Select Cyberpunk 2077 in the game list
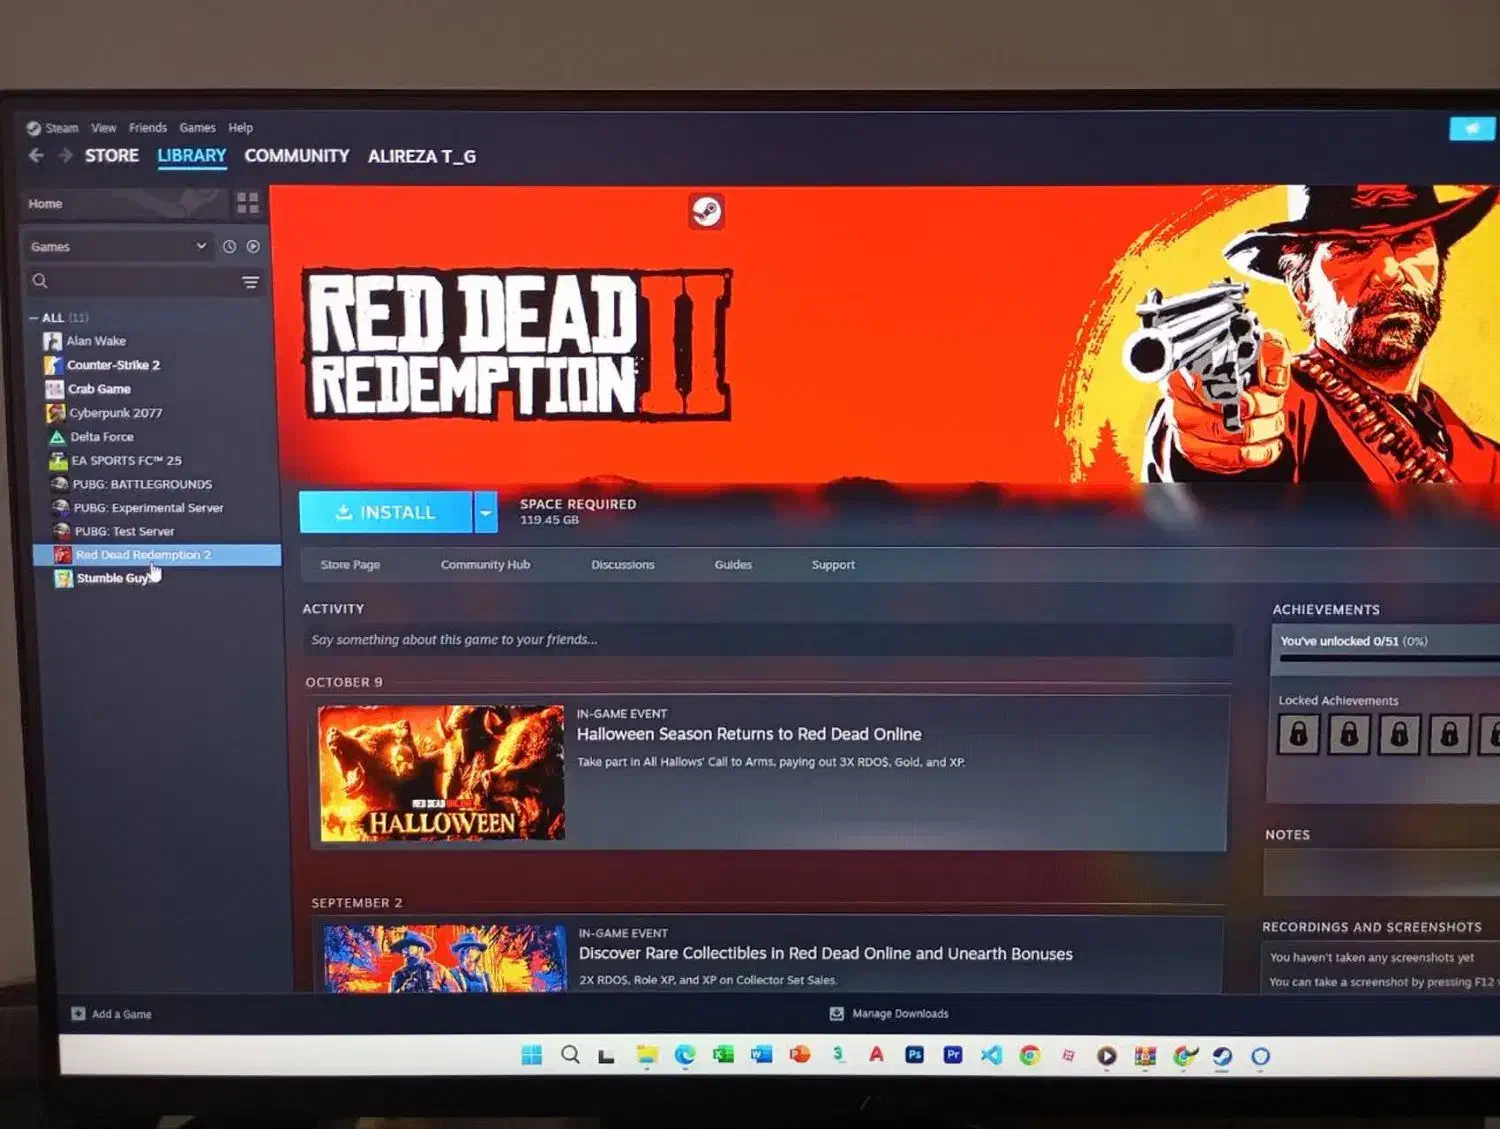This screenshot has width=1500, height=1129. [115, 413]
